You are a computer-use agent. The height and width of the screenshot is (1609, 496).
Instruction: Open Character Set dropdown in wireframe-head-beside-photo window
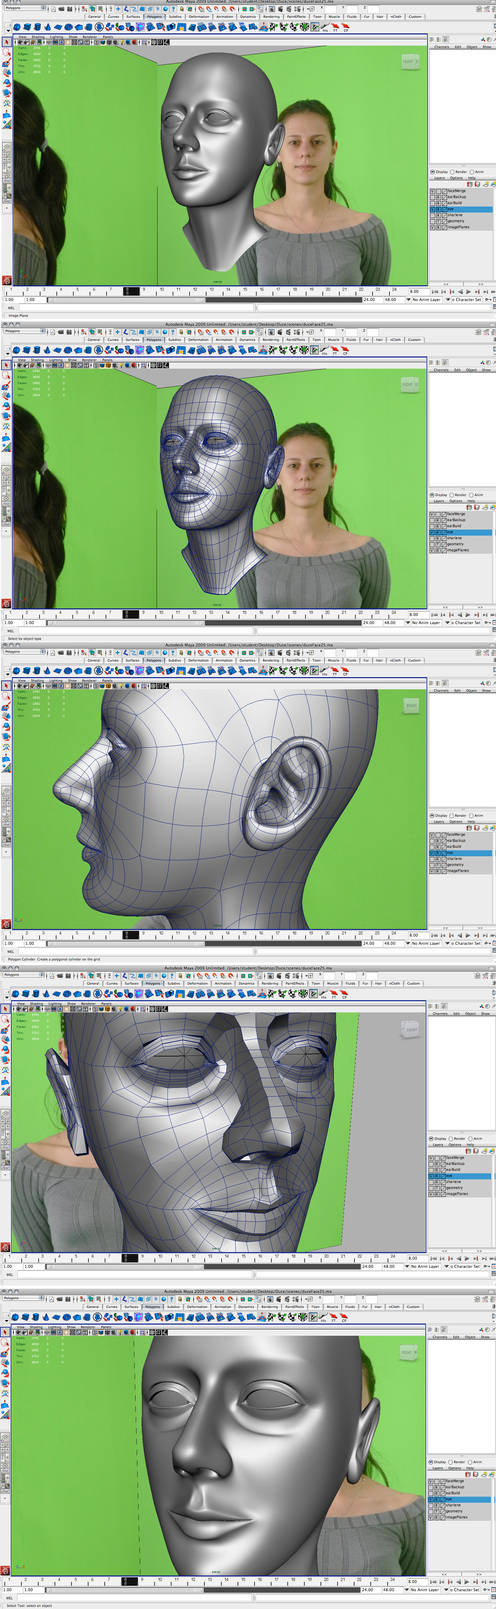pyautogui.click(x=466, y=621)
